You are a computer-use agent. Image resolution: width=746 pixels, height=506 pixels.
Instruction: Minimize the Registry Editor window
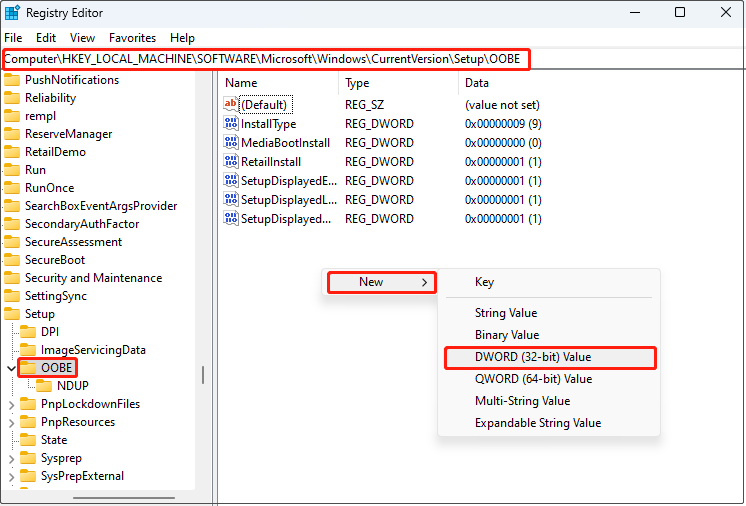[635, 12]
